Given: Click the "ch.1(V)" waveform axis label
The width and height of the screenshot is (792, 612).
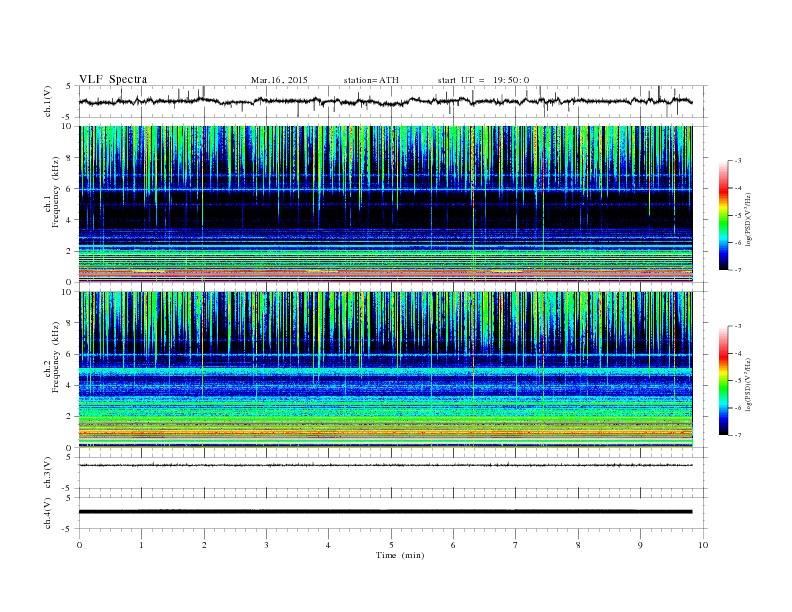Looking at the screenshot, I should pyautogui.click(x=47, y=101).
